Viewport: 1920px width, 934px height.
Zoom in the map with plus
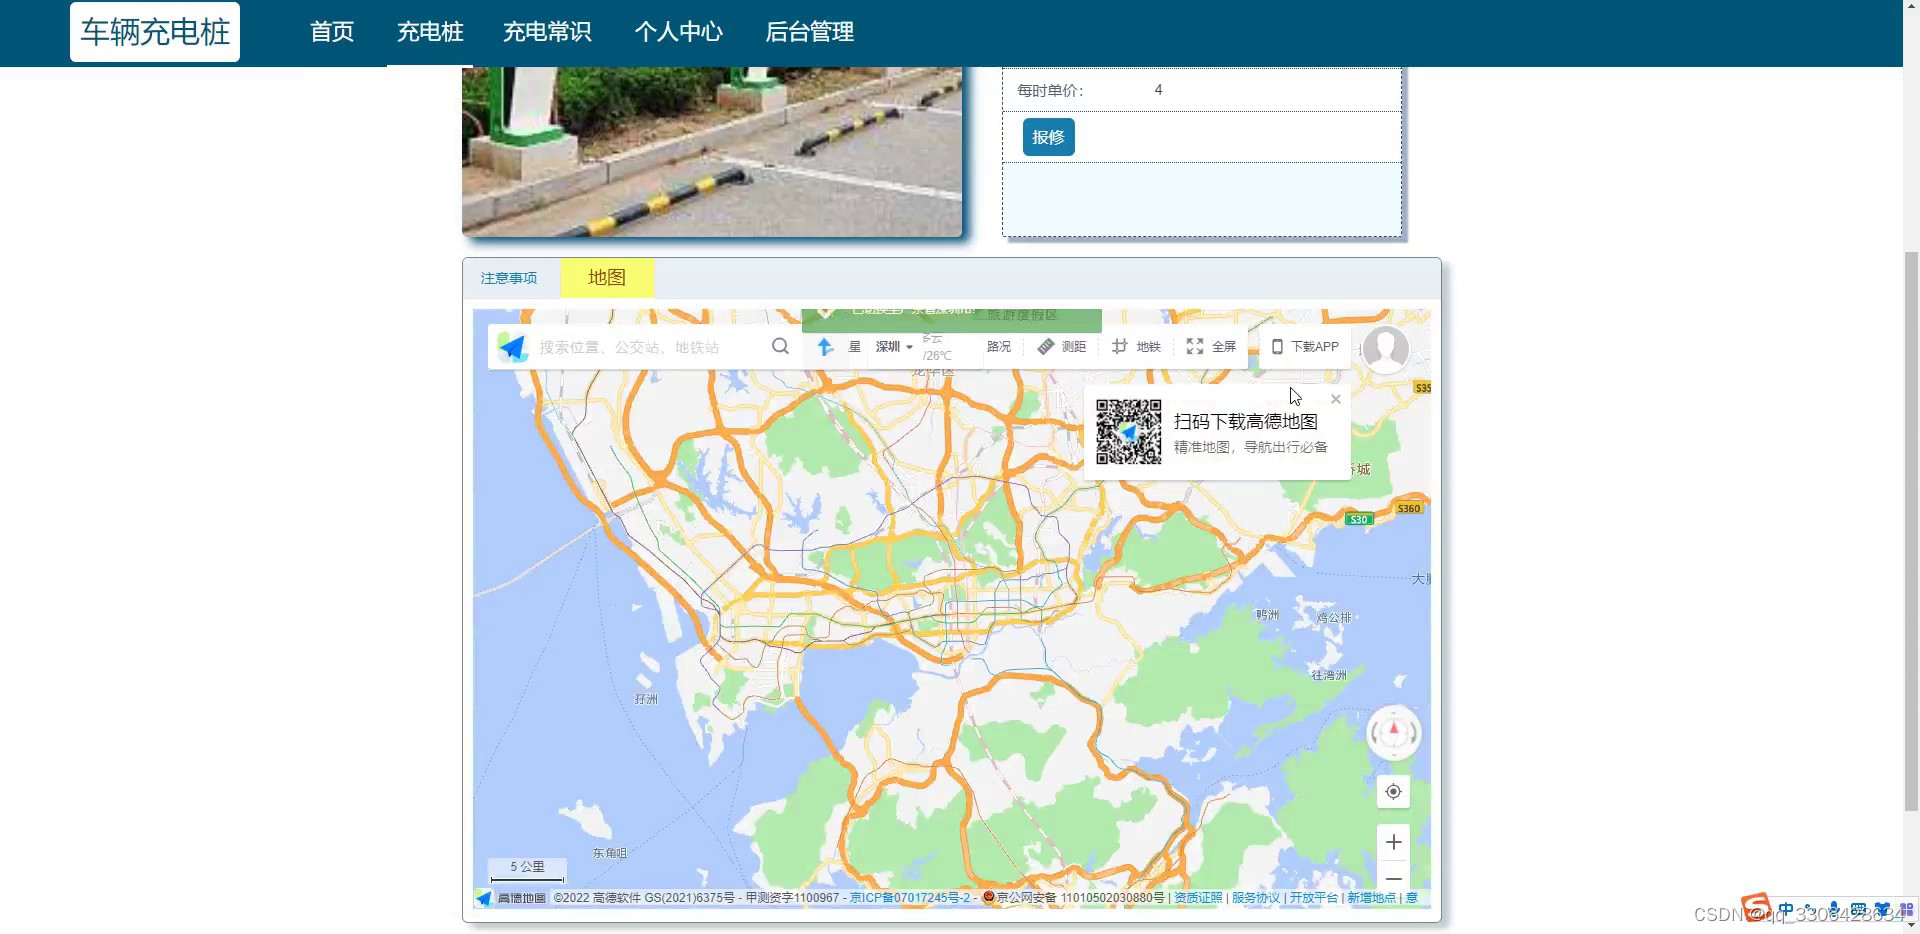coord(1394,842)
